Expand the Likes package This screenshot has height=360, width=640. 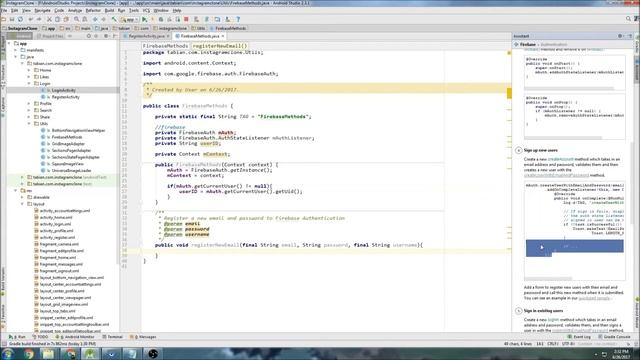[29, 77]
